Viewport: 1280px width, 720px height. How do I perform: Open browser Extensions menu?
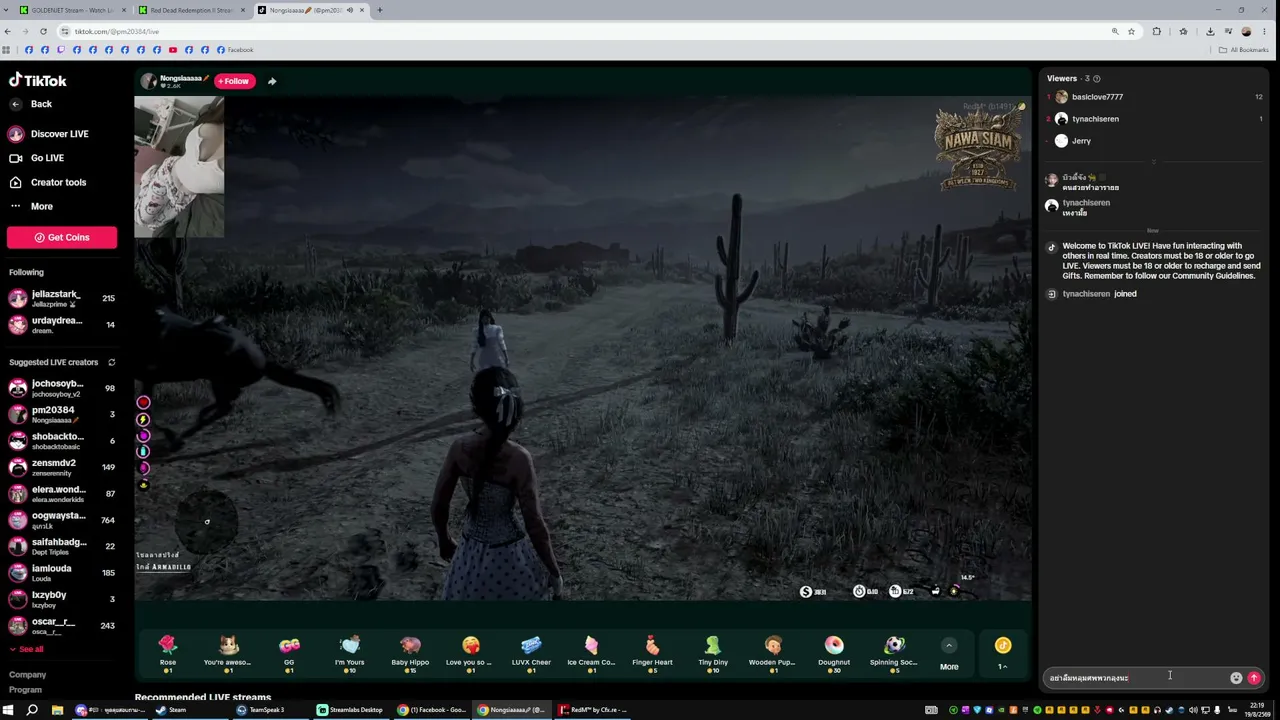pyautogui.click(x=1157, y=31)
